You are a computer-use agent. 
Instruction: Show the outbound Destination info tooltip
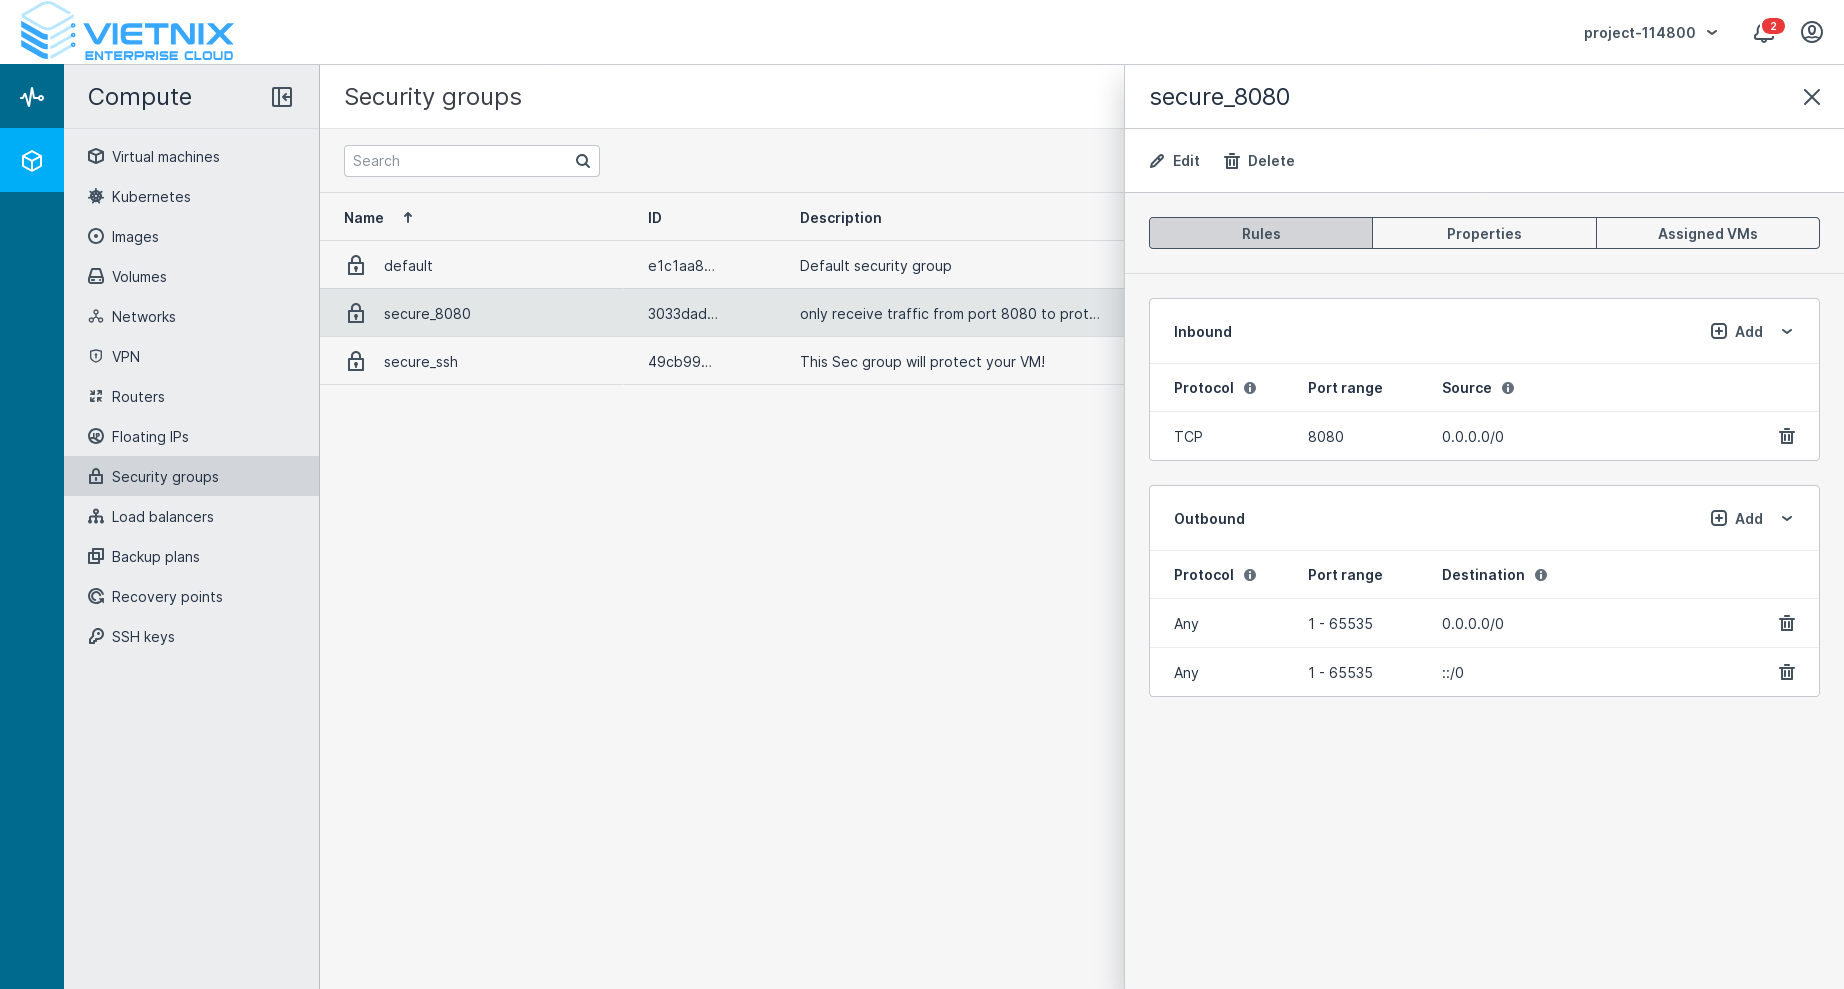[x=1540, y=575]
